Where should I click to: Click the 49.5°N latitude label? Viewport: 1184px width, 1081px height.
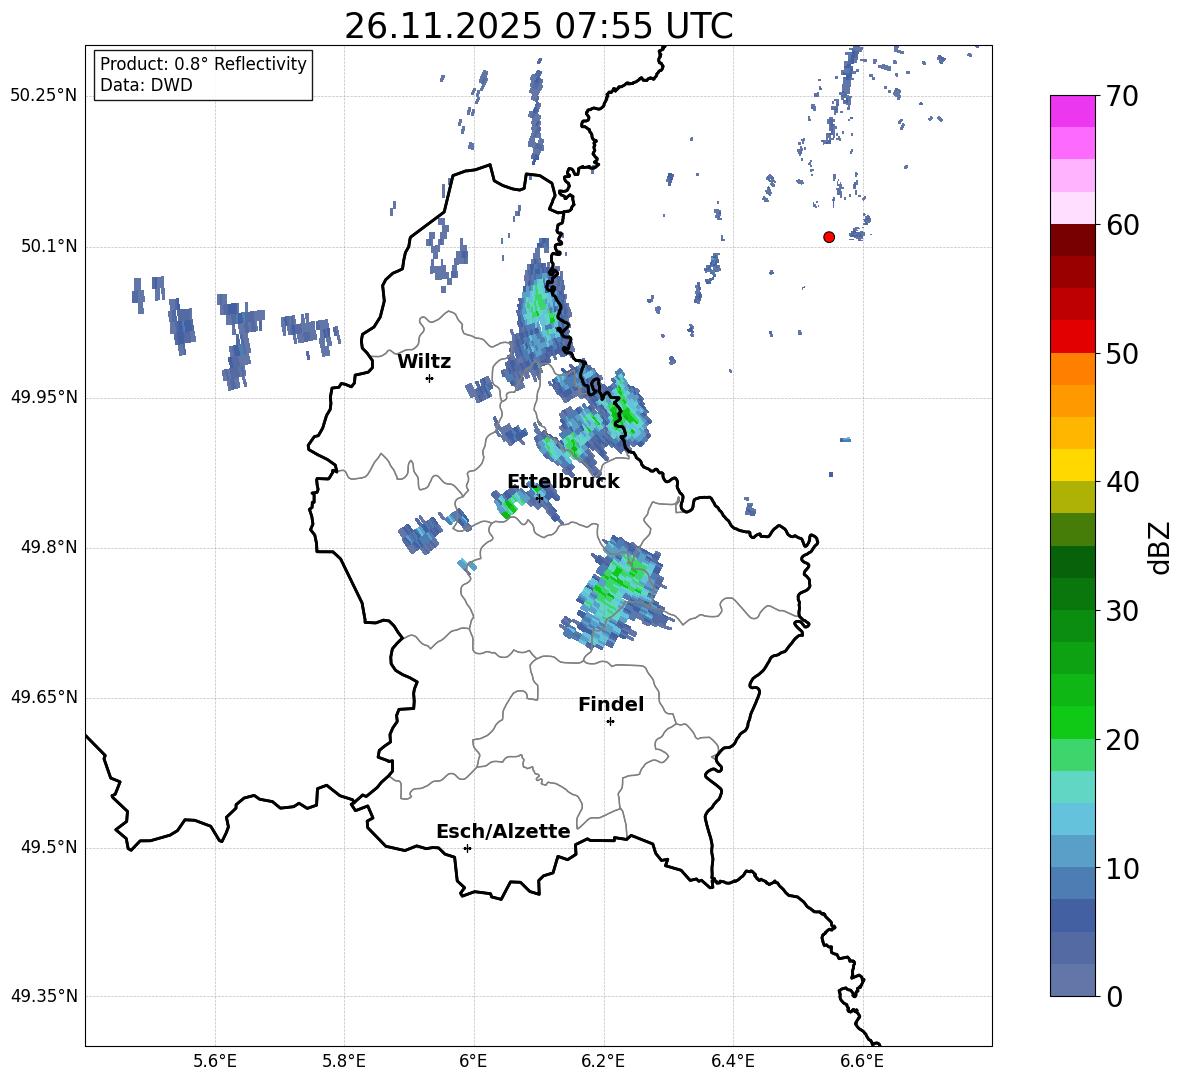49,847
